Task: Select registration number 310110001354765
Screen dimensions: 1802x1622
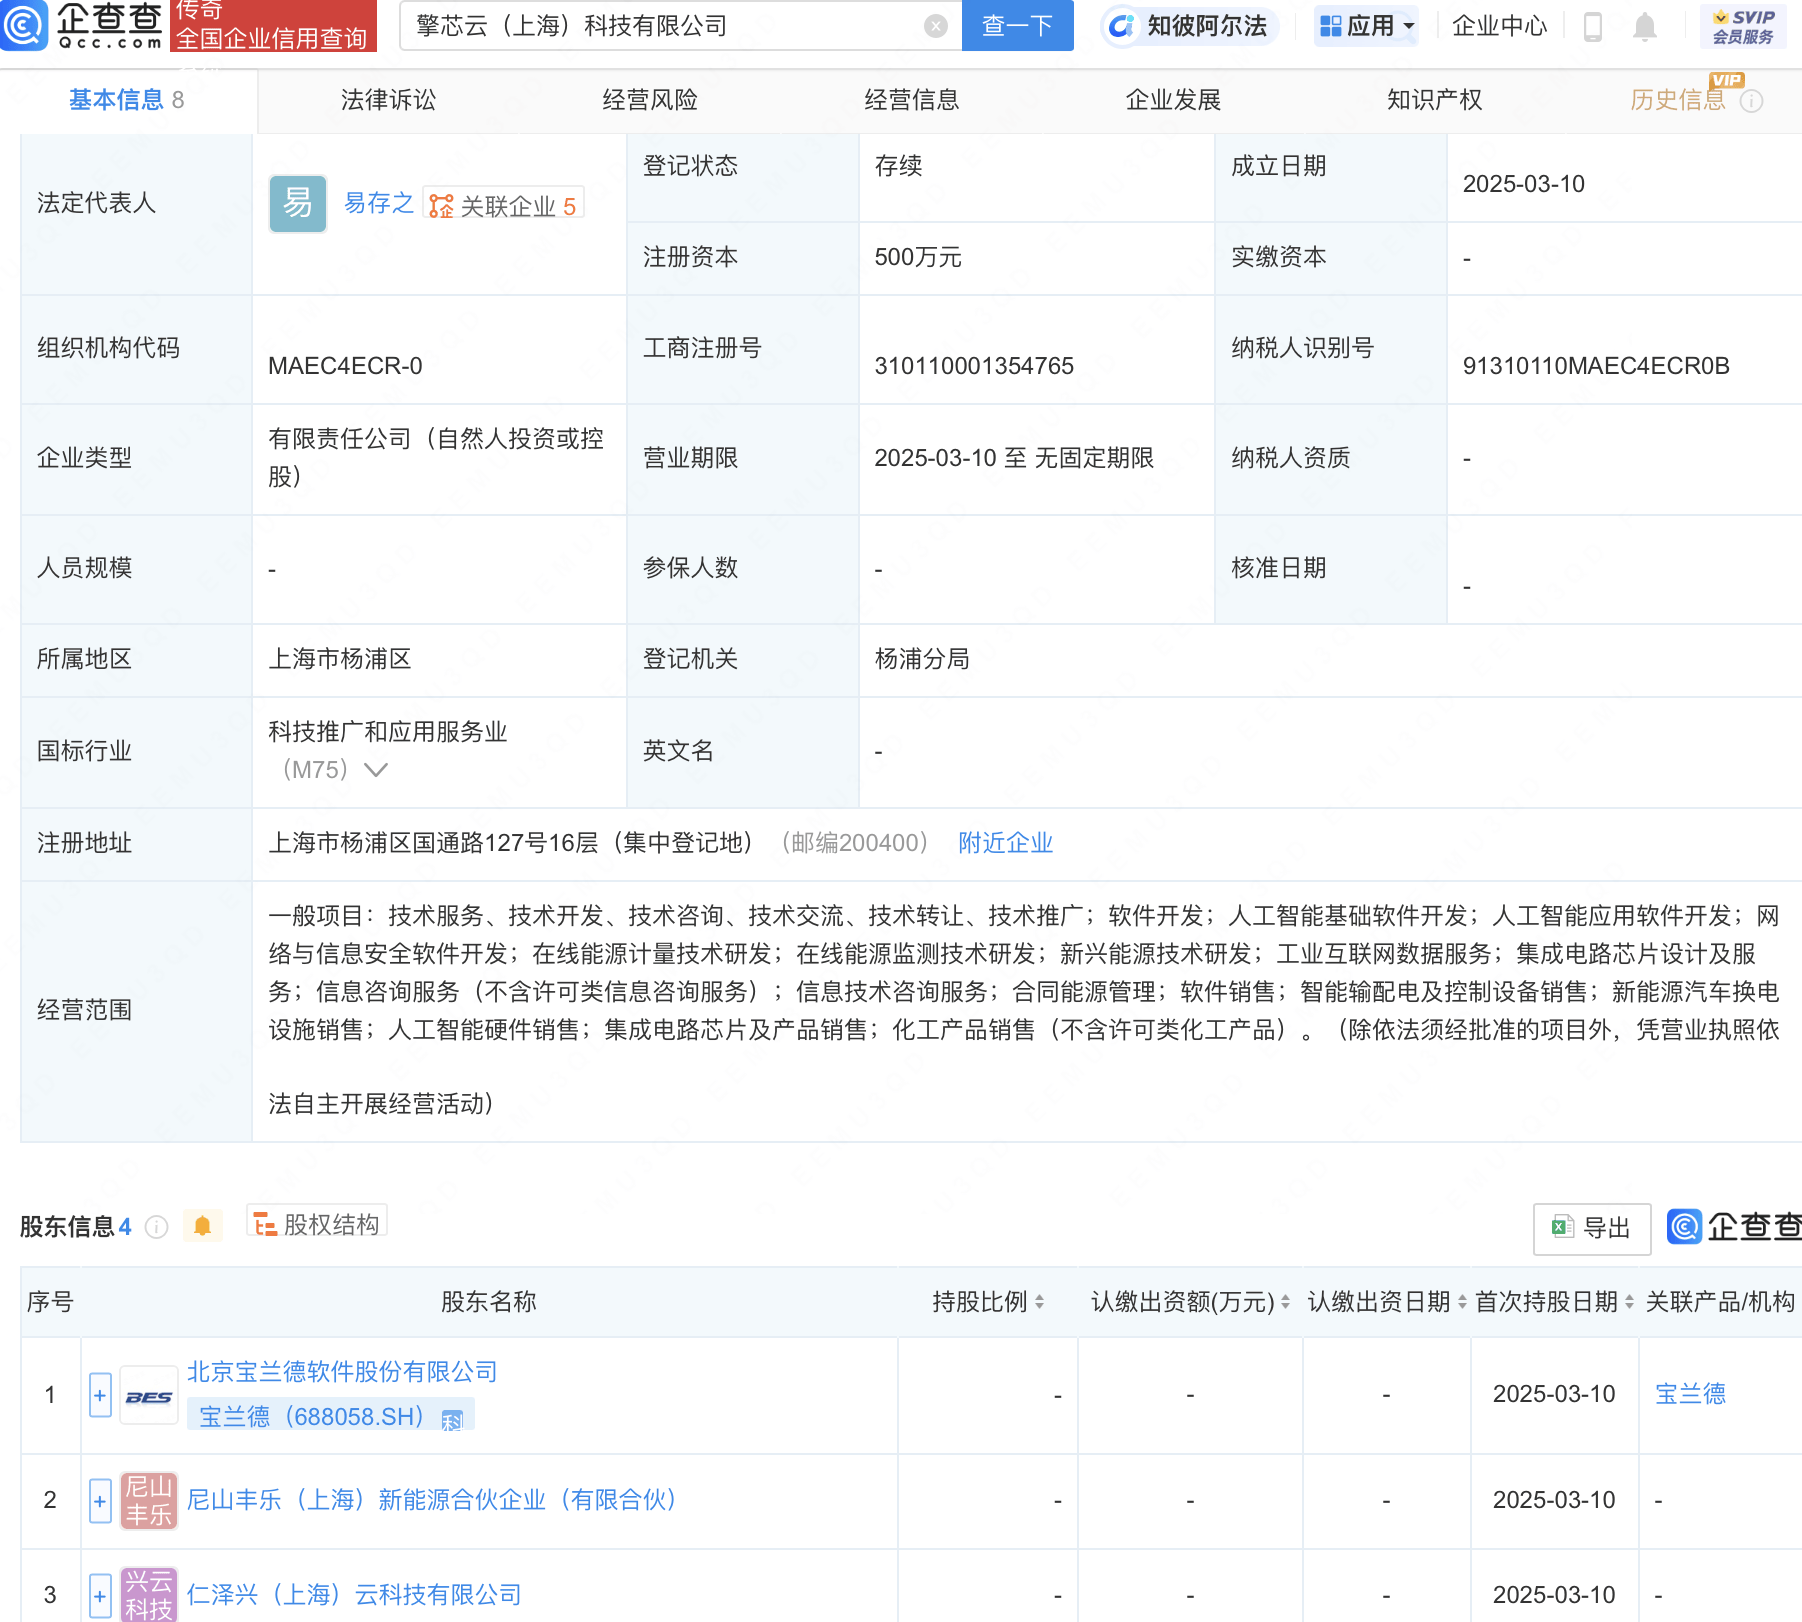Action: (x=974, y=366)
